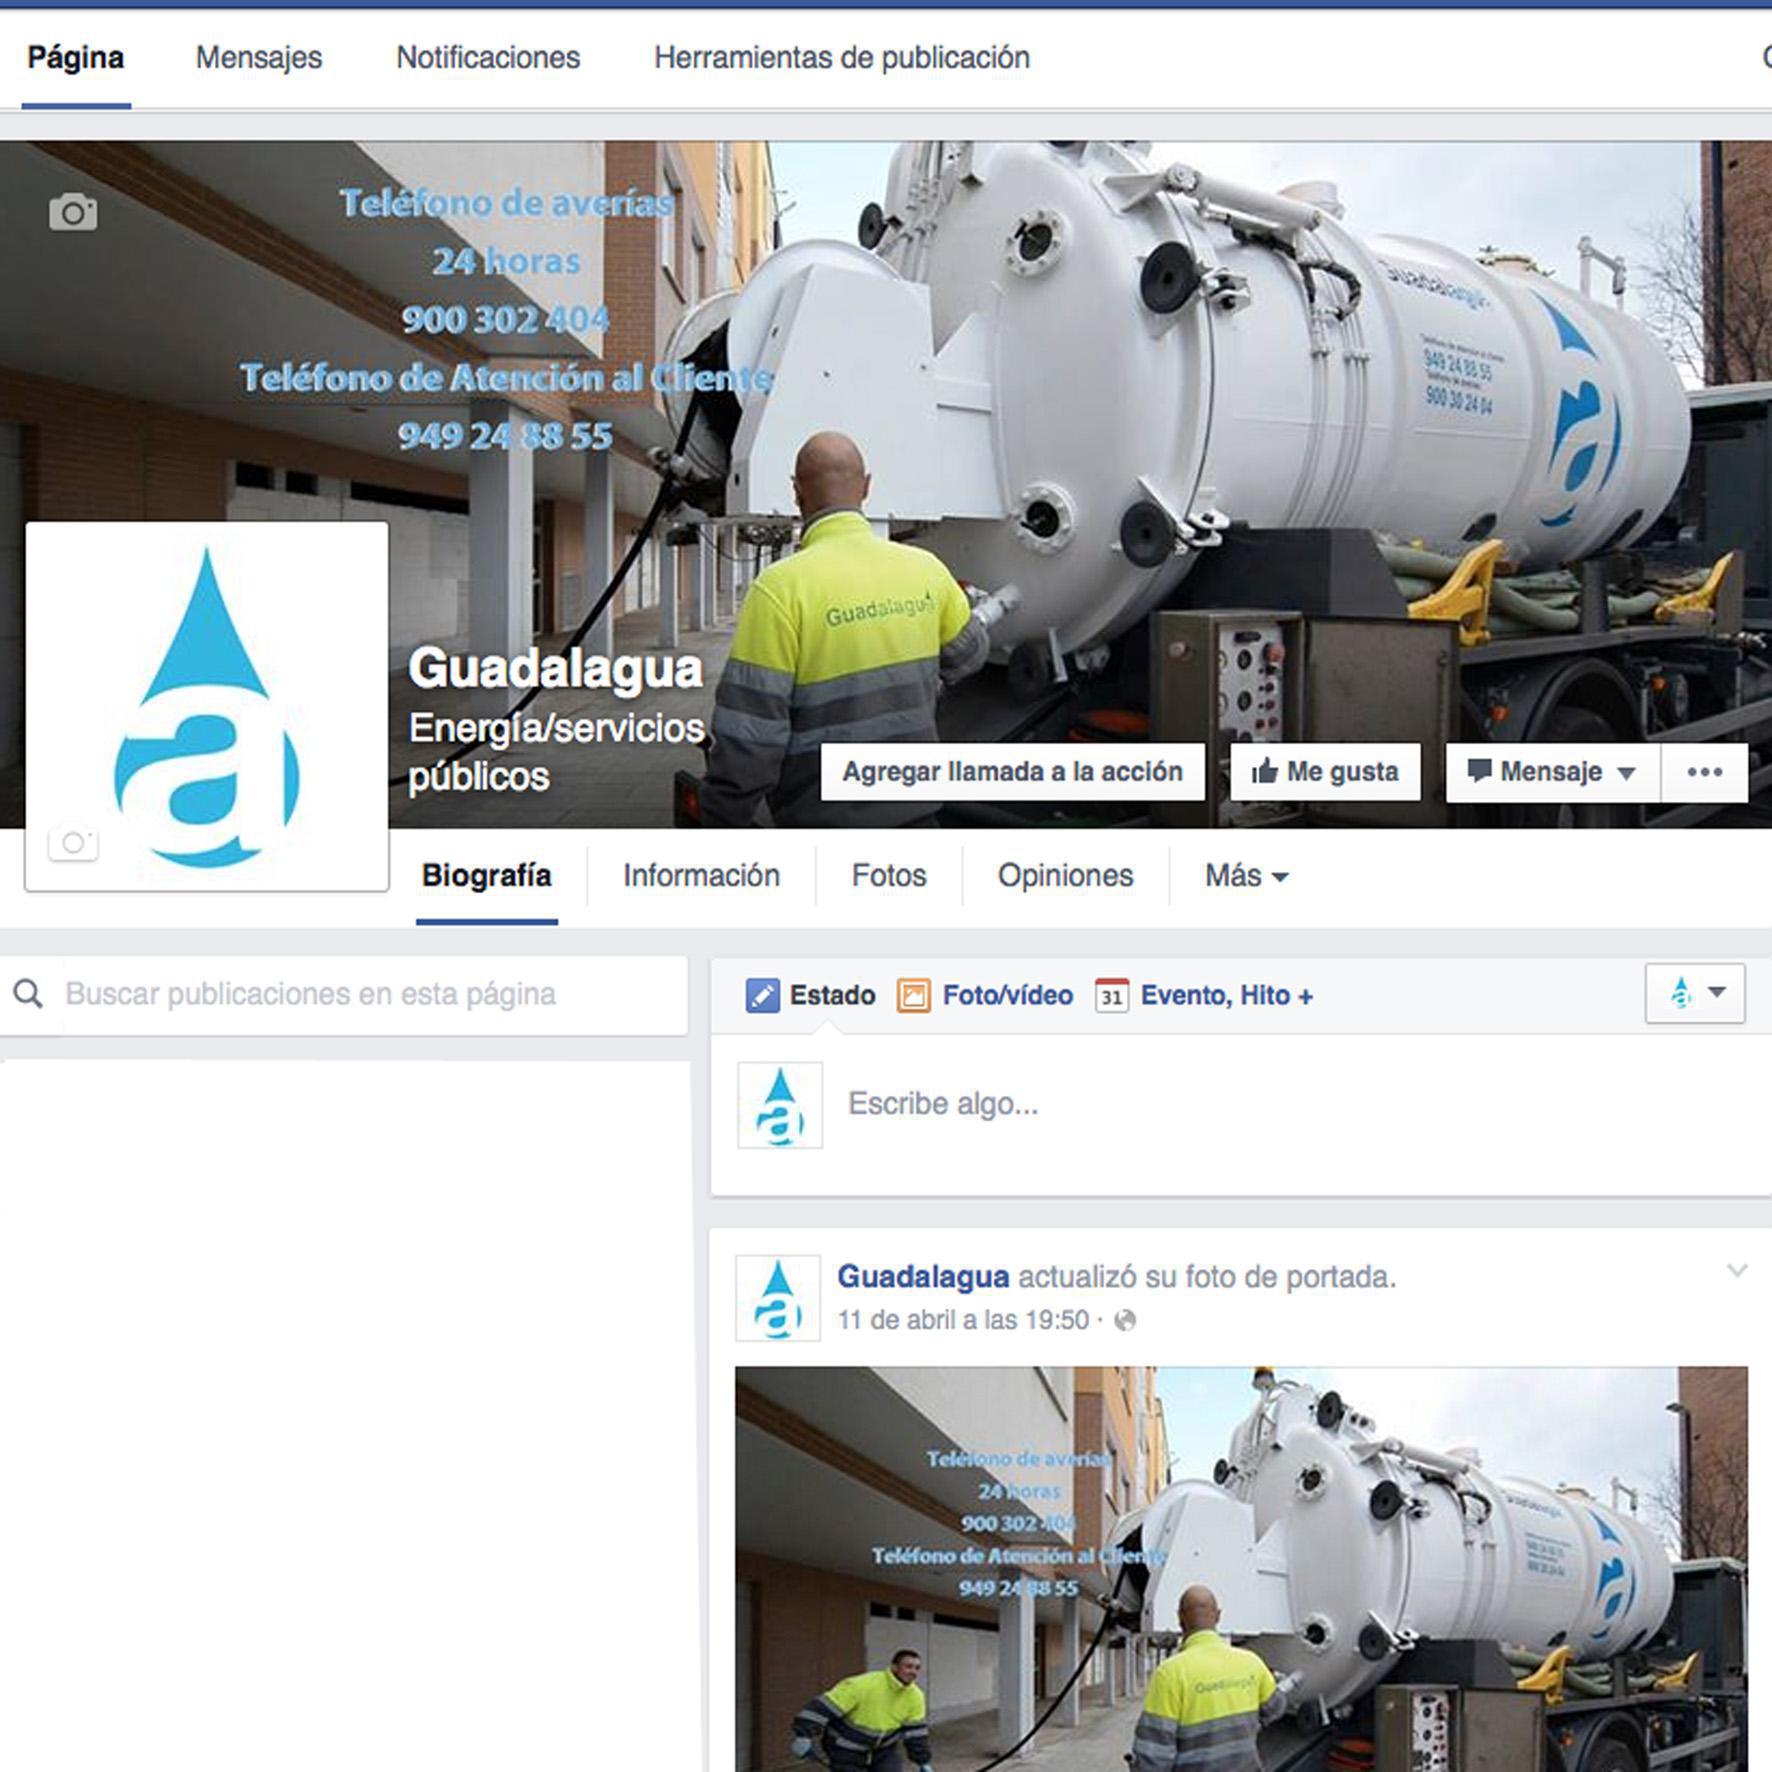Expand the Más dropdown tab
1772x1772 pixels.
(1245, 876)
